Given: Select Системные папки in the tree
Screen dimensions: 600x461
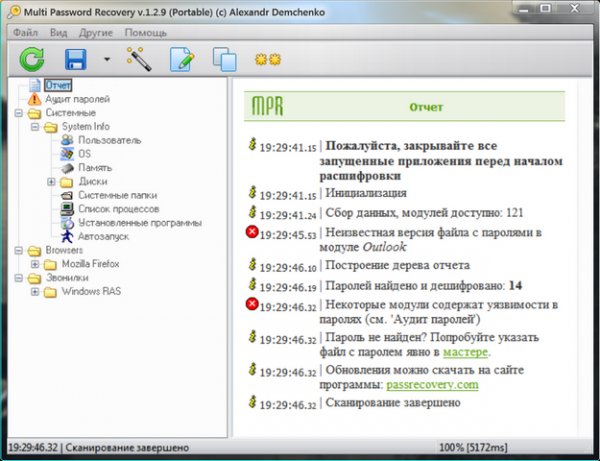Looking at the screenshot, I should pos(117,195).
